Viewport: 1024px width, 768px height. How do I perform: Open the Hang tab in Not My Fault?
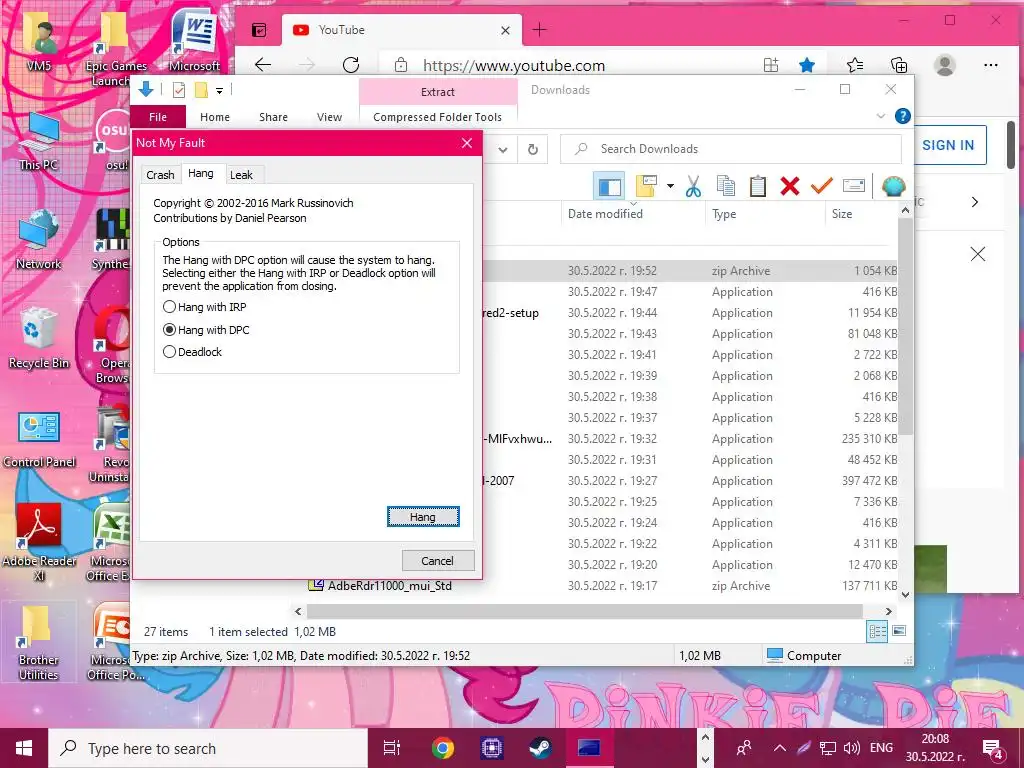pyautogui.click(x=200, y=173)
